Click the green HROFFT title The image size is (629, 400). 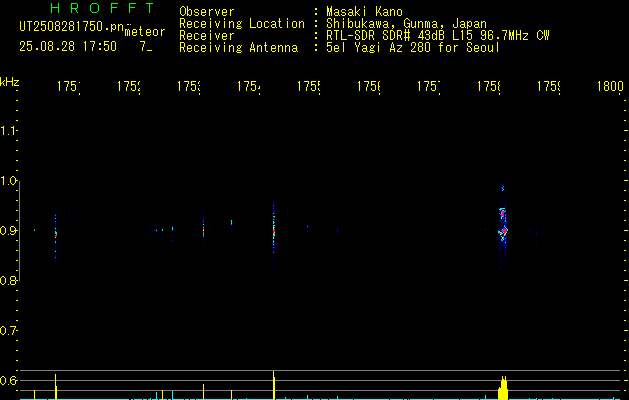tap(103, 8)
